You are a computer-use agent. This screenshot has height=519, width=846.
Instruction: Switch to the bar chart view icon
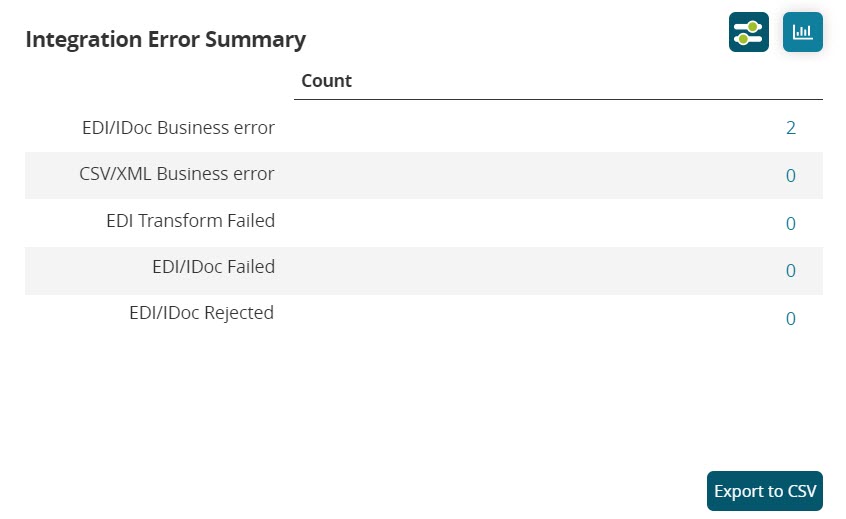[802, 32]
